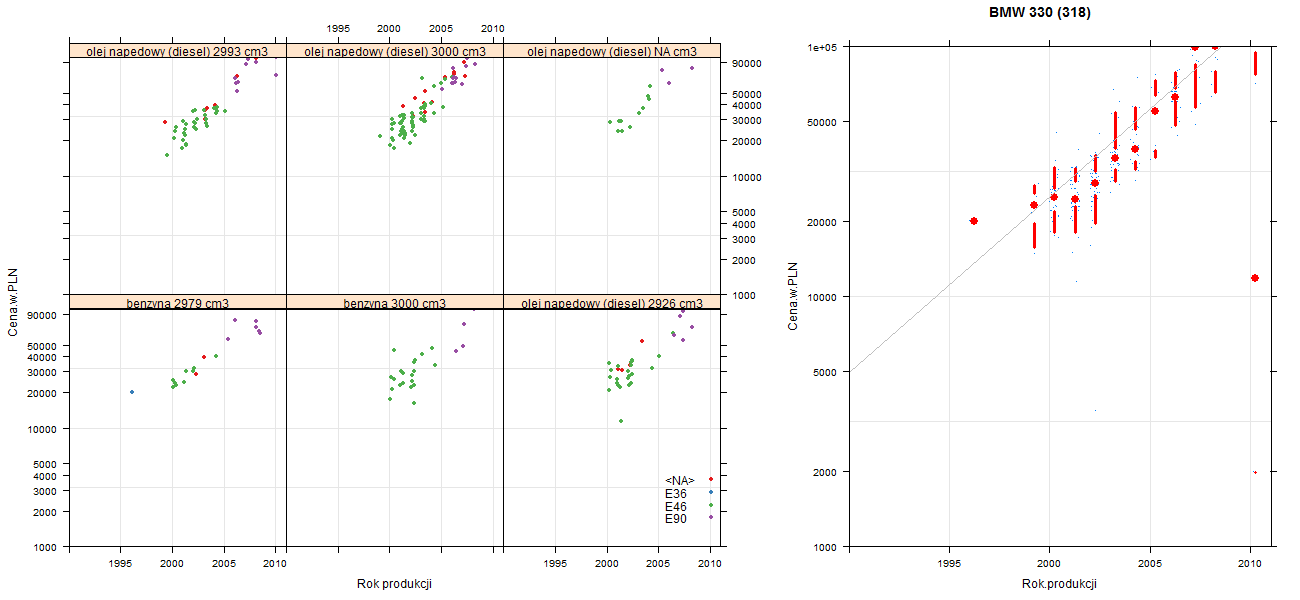Select the "olej napedowy (diesel) 2926 cm3" panel header
The image size is (1300, 600).
[612, 303]
